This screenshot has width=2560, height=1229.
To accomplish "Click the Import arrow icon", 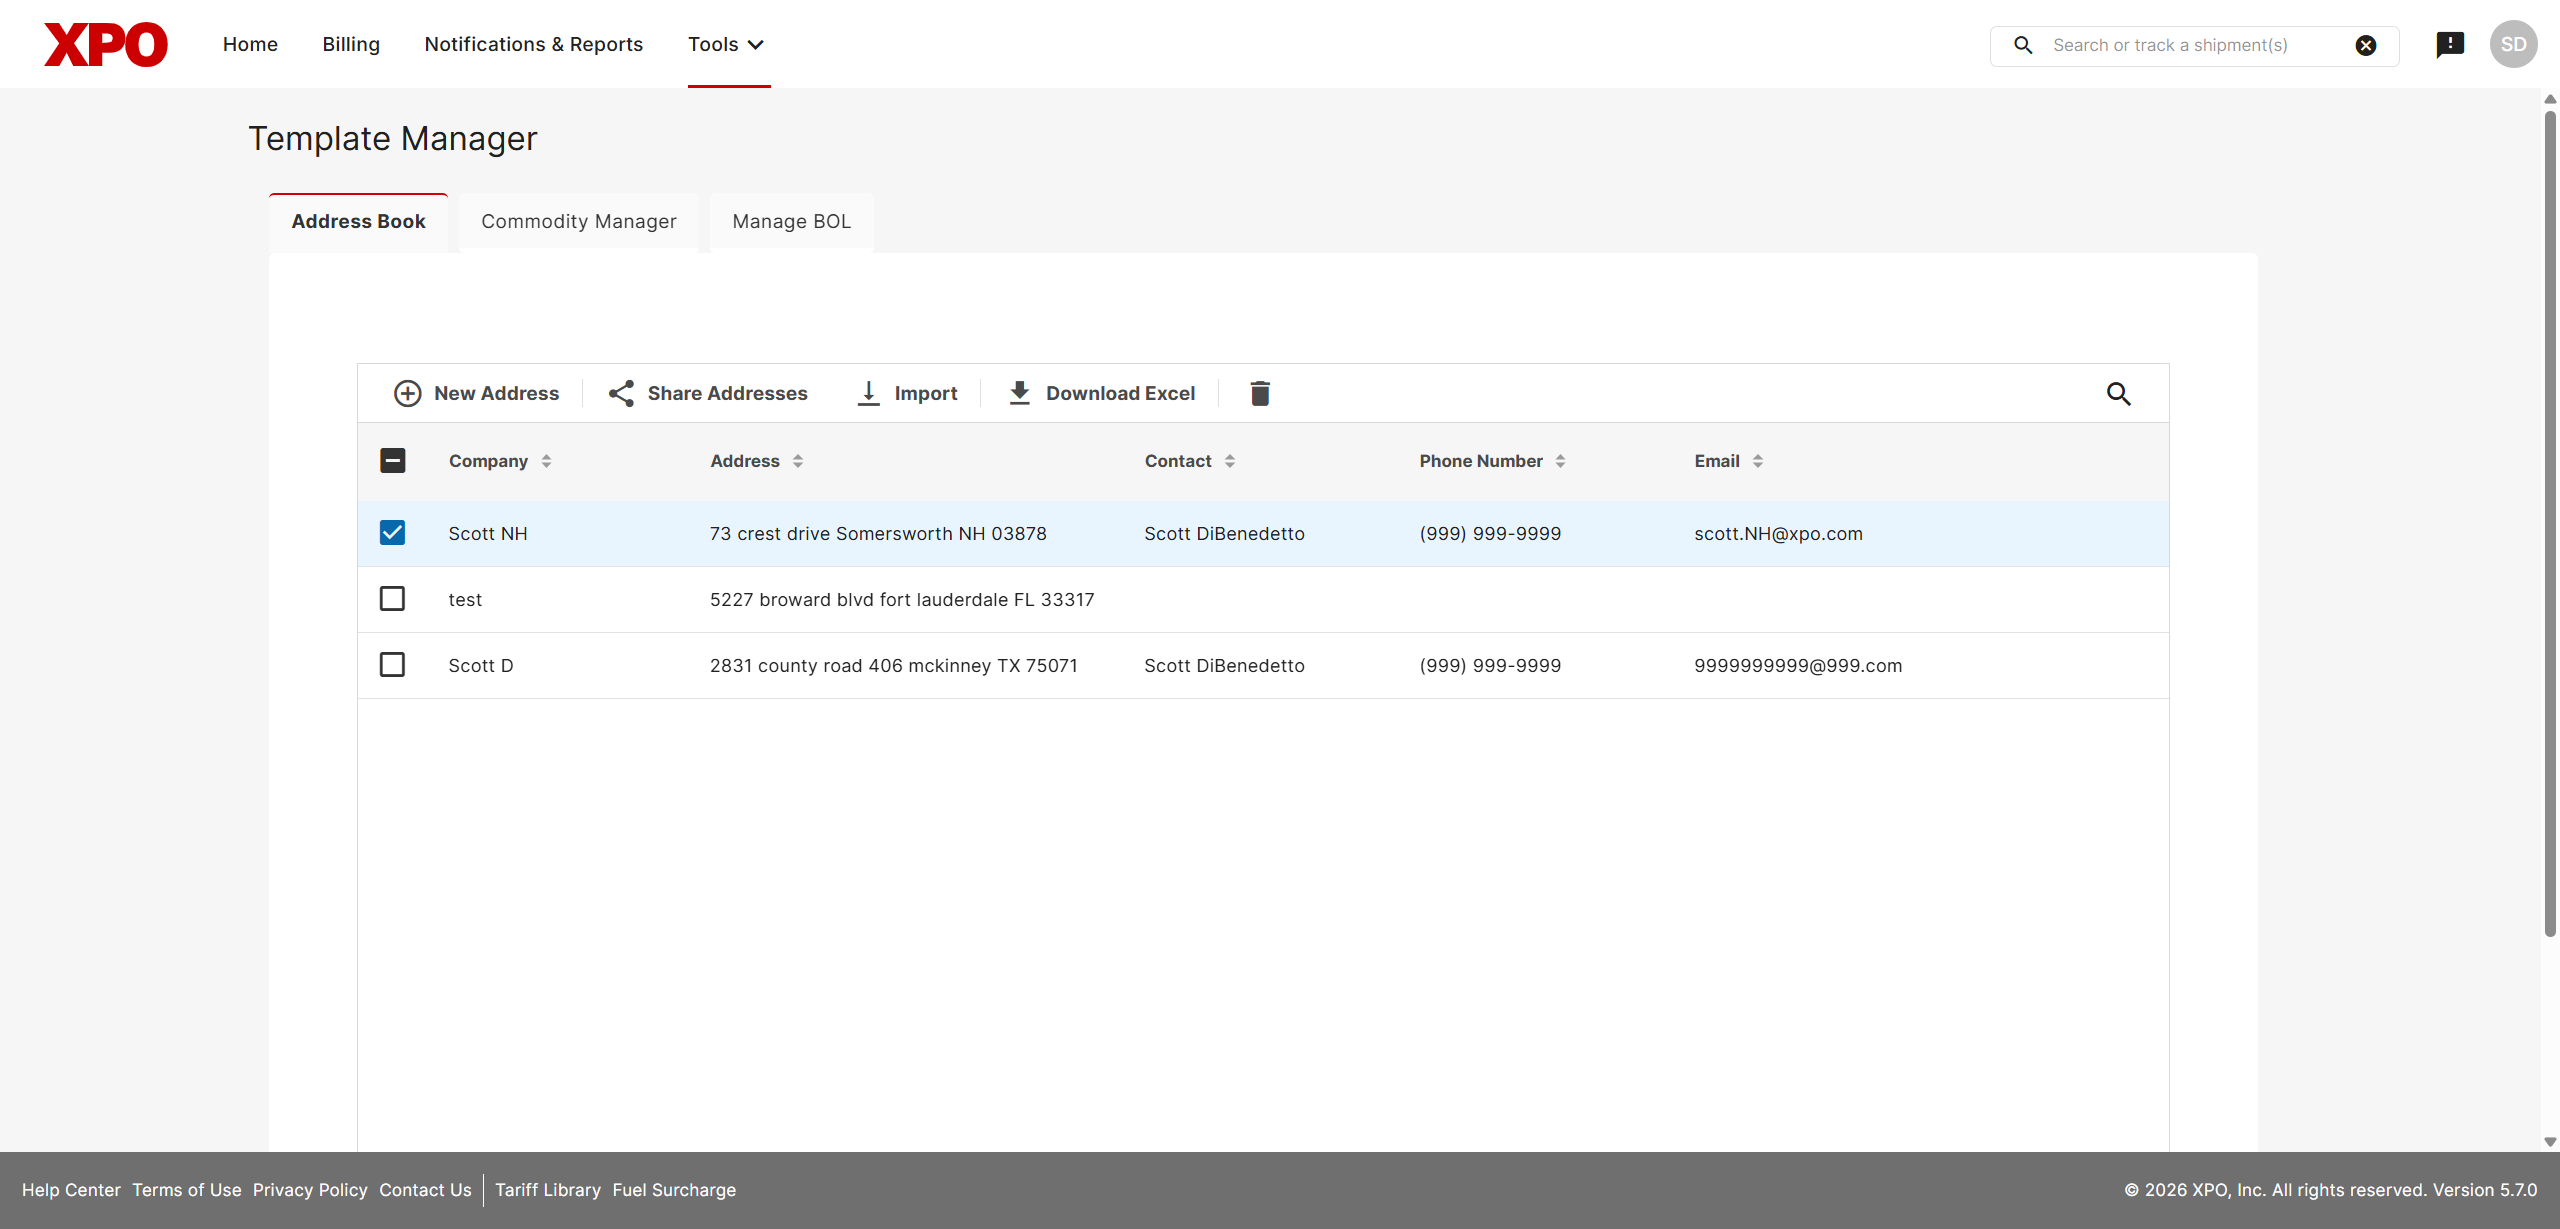I will click(x=869, y=393).
